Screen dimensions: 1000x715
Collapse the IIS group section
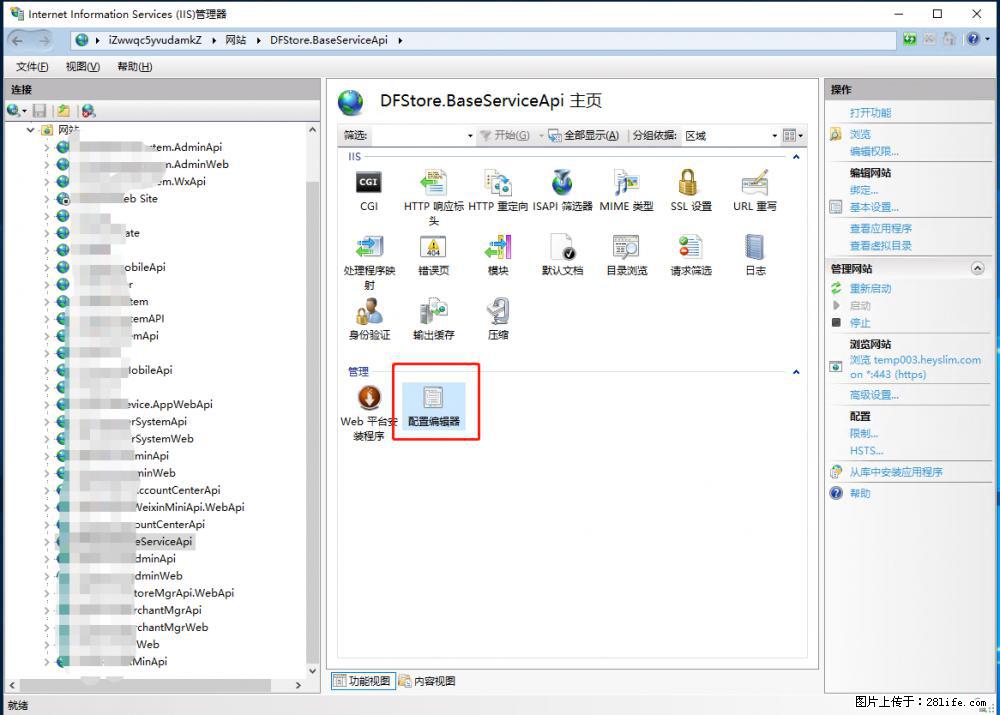point(796,157)
